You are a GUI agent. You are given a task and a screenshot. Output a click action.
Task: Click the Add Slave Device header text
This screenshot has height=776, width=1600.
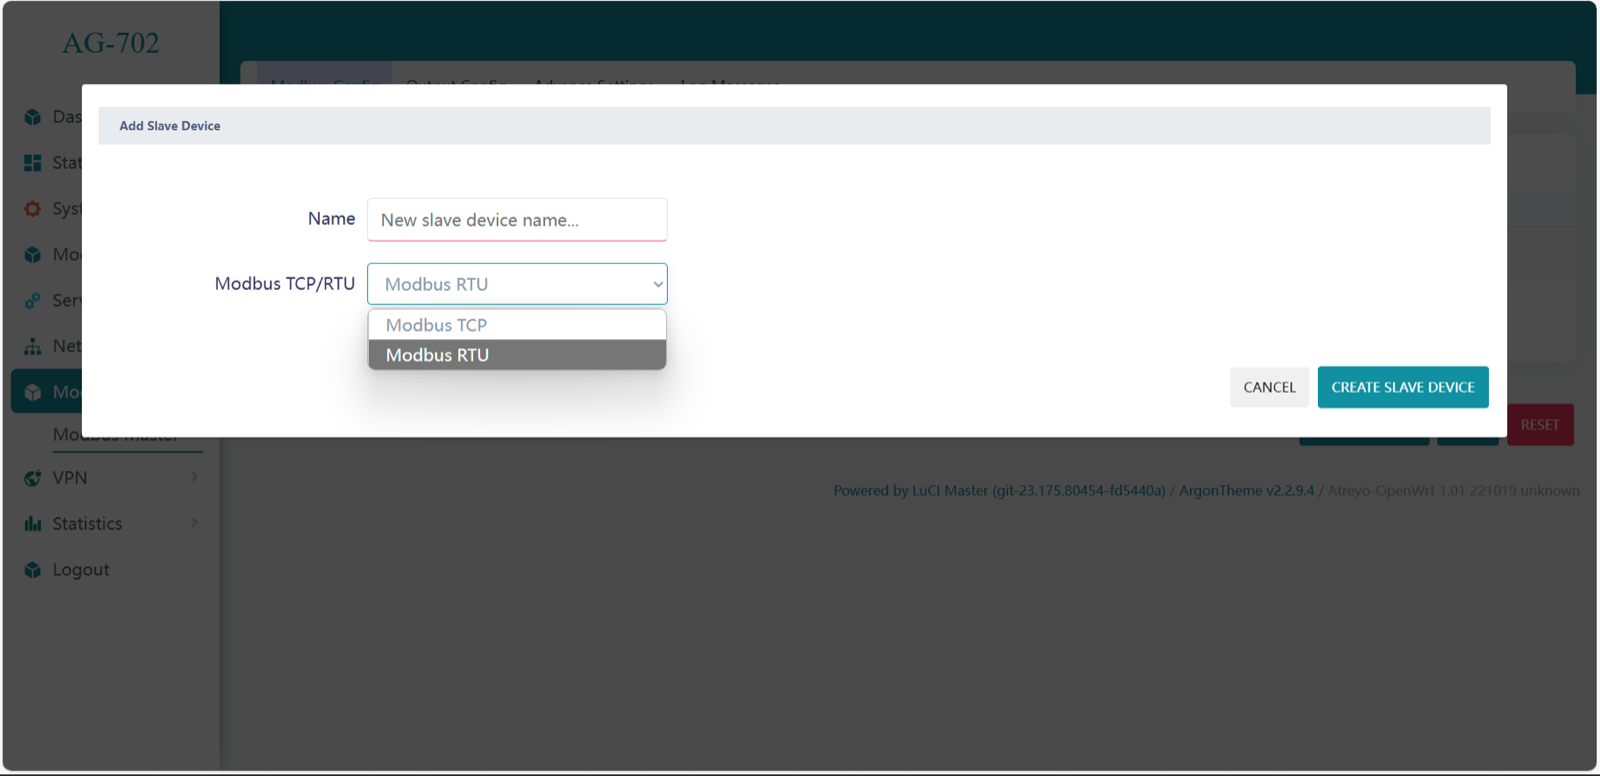pos(170,126)
